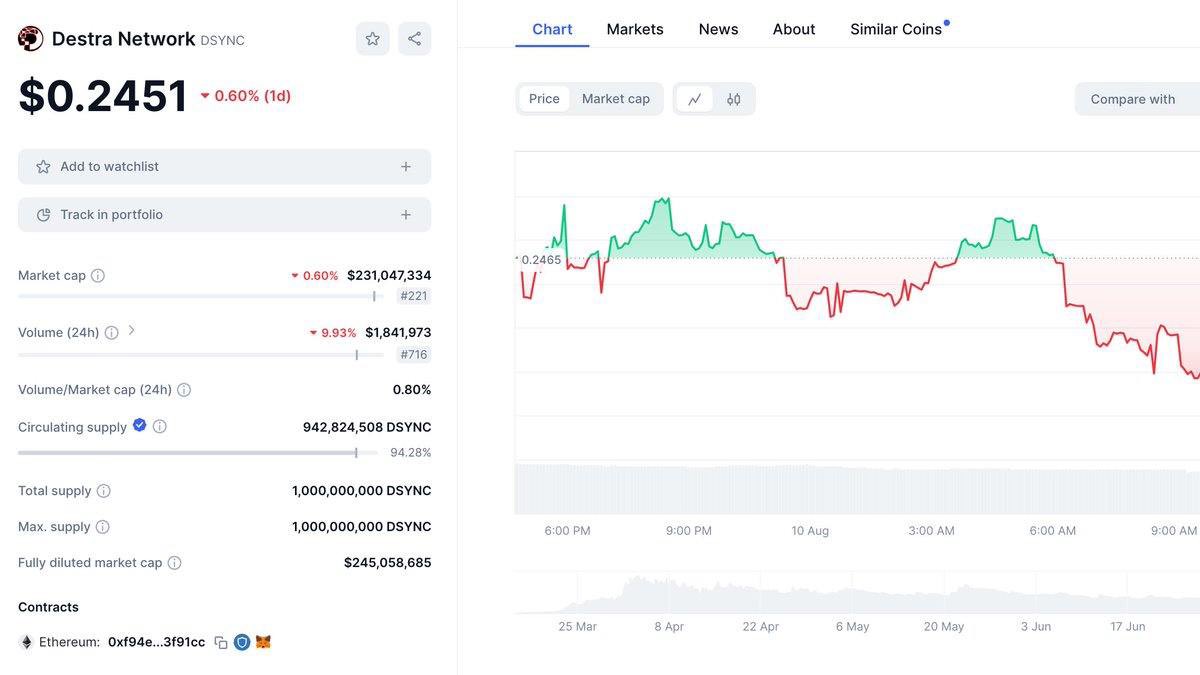Switch to the News tab
The image size is (1200, 675).
click(x=718, y=29)
